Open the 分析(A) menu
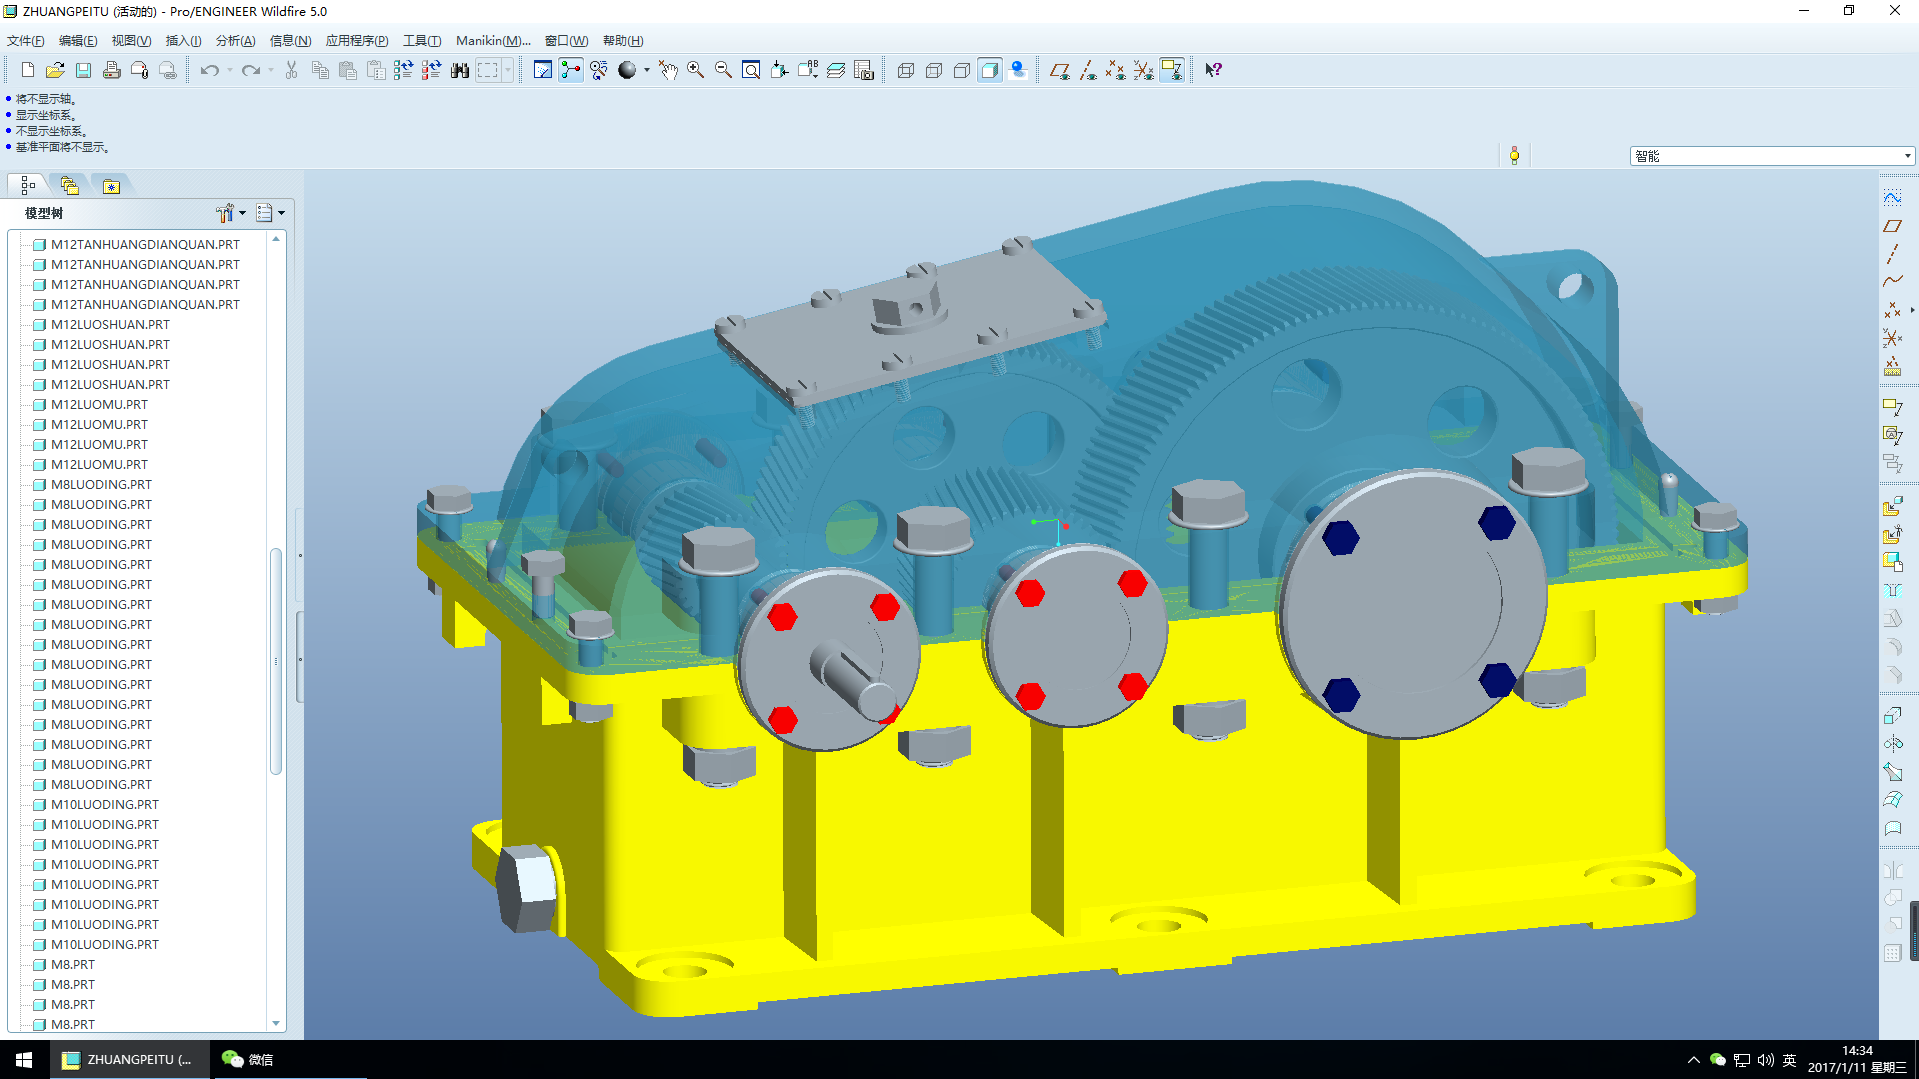Viewport: 1919px width, 1079px height. click(x=236, y=41)
